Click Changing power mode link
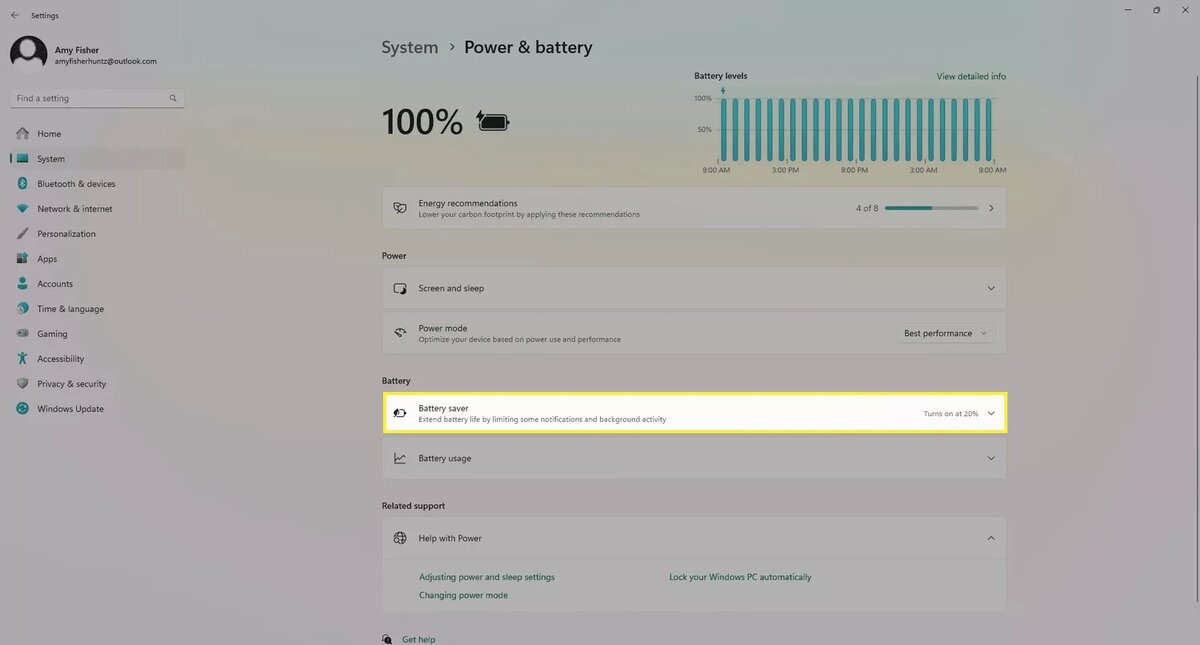 coord(462,594)
